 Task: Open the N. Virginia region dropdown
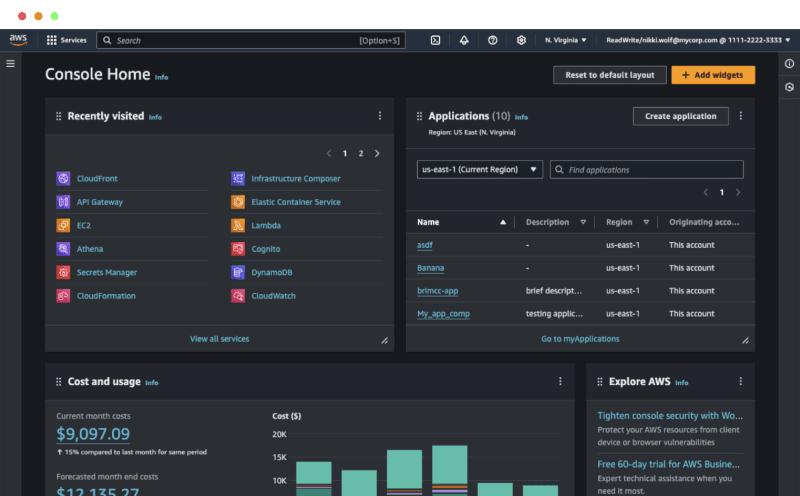[x=565, y=40]
